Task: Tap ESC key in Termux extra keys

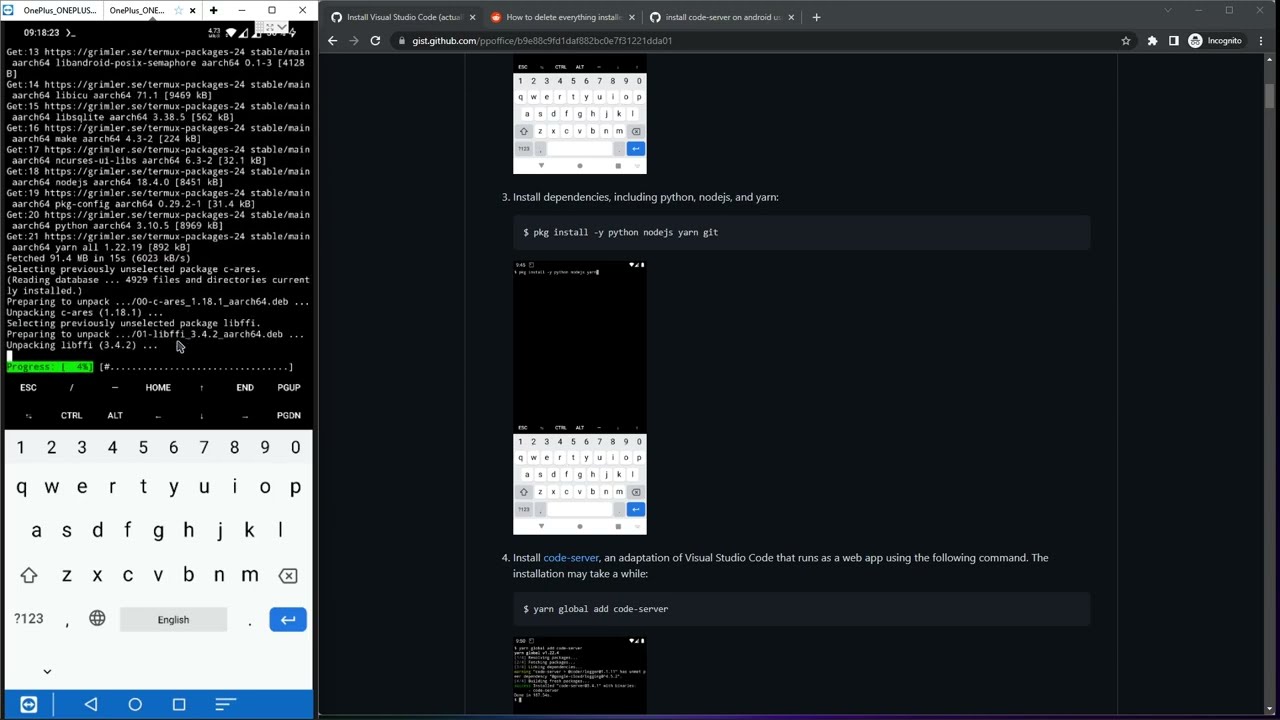Action: [x=28, y=388]
